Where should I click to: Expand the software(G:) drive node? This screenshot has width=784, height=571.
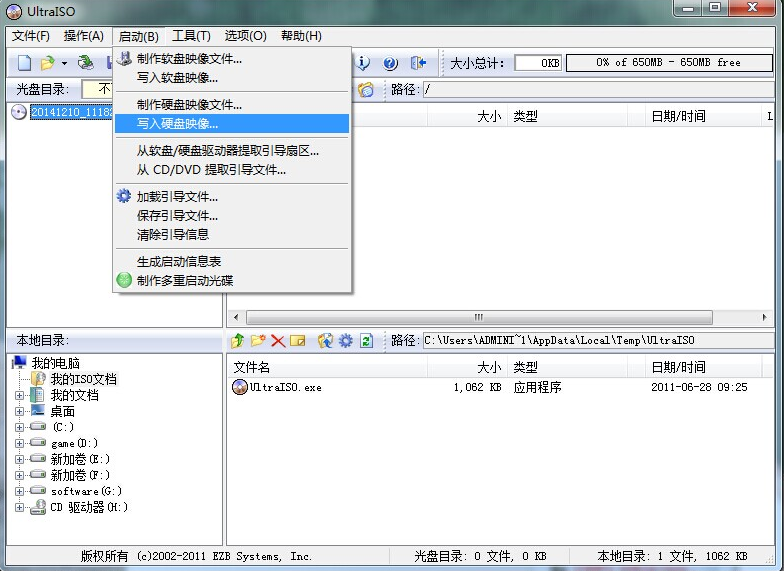click(x=20, y=492)
